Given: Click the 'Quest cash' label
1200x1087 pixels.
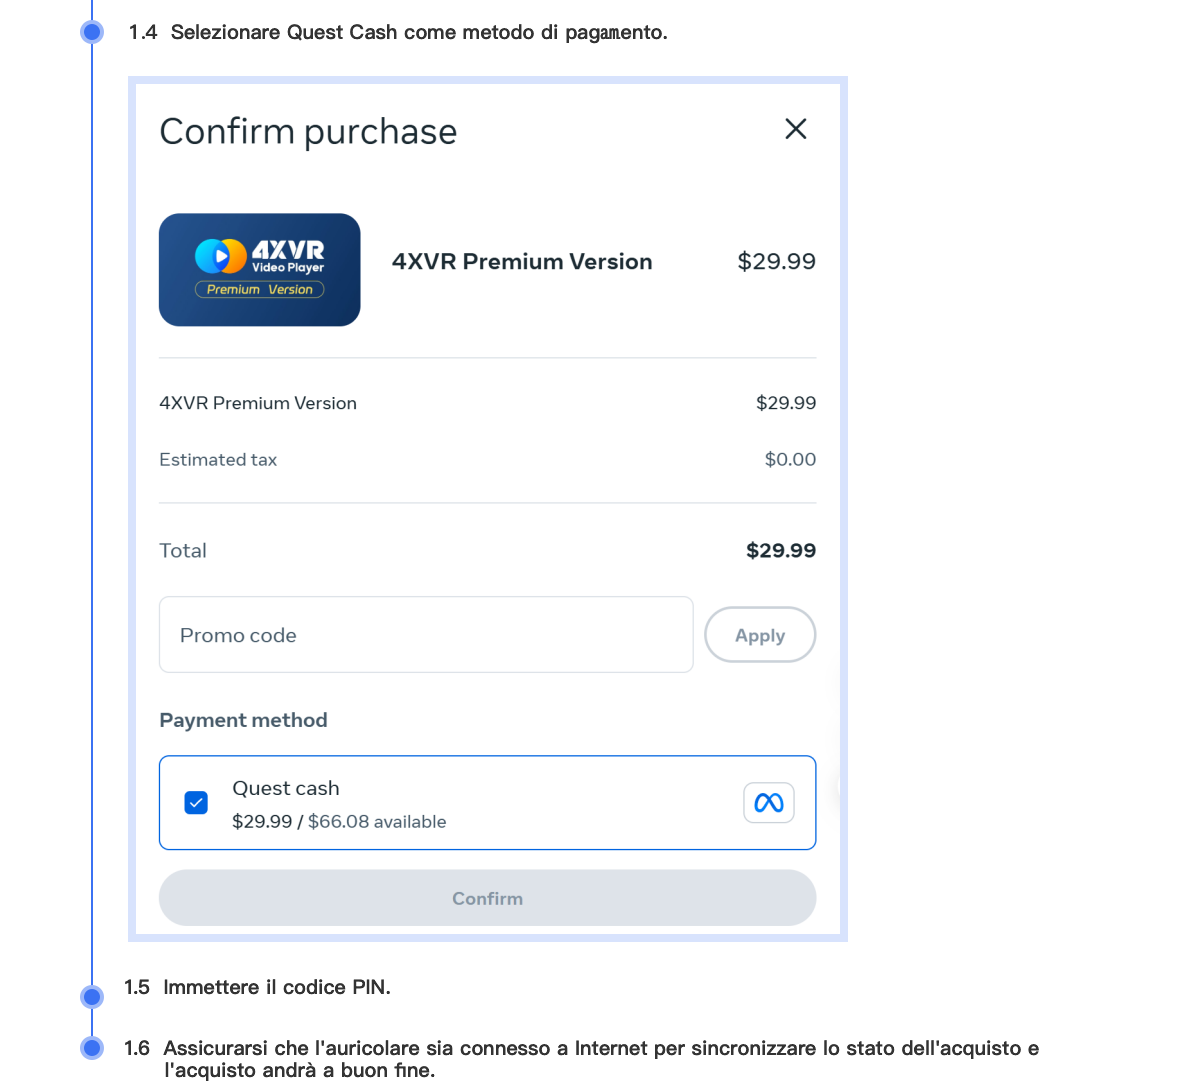Looking at the screenshot, I should [286, 788].
